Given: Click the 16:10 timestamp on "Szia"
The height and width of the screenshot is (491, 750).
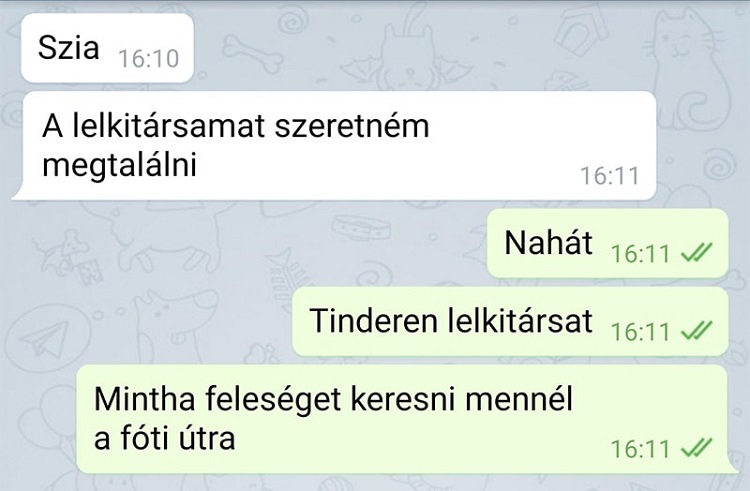Looking at the screenshot, I should click(x=148, y=58).
